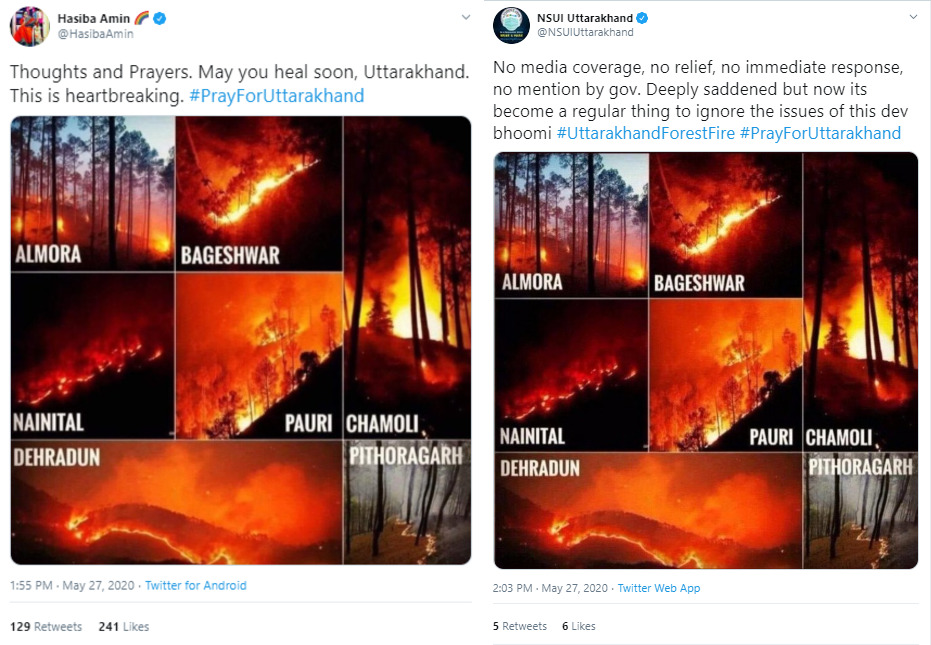Open the NSUI Uttarakhand display name link
The image size is (931, 645).
(585, 17)
